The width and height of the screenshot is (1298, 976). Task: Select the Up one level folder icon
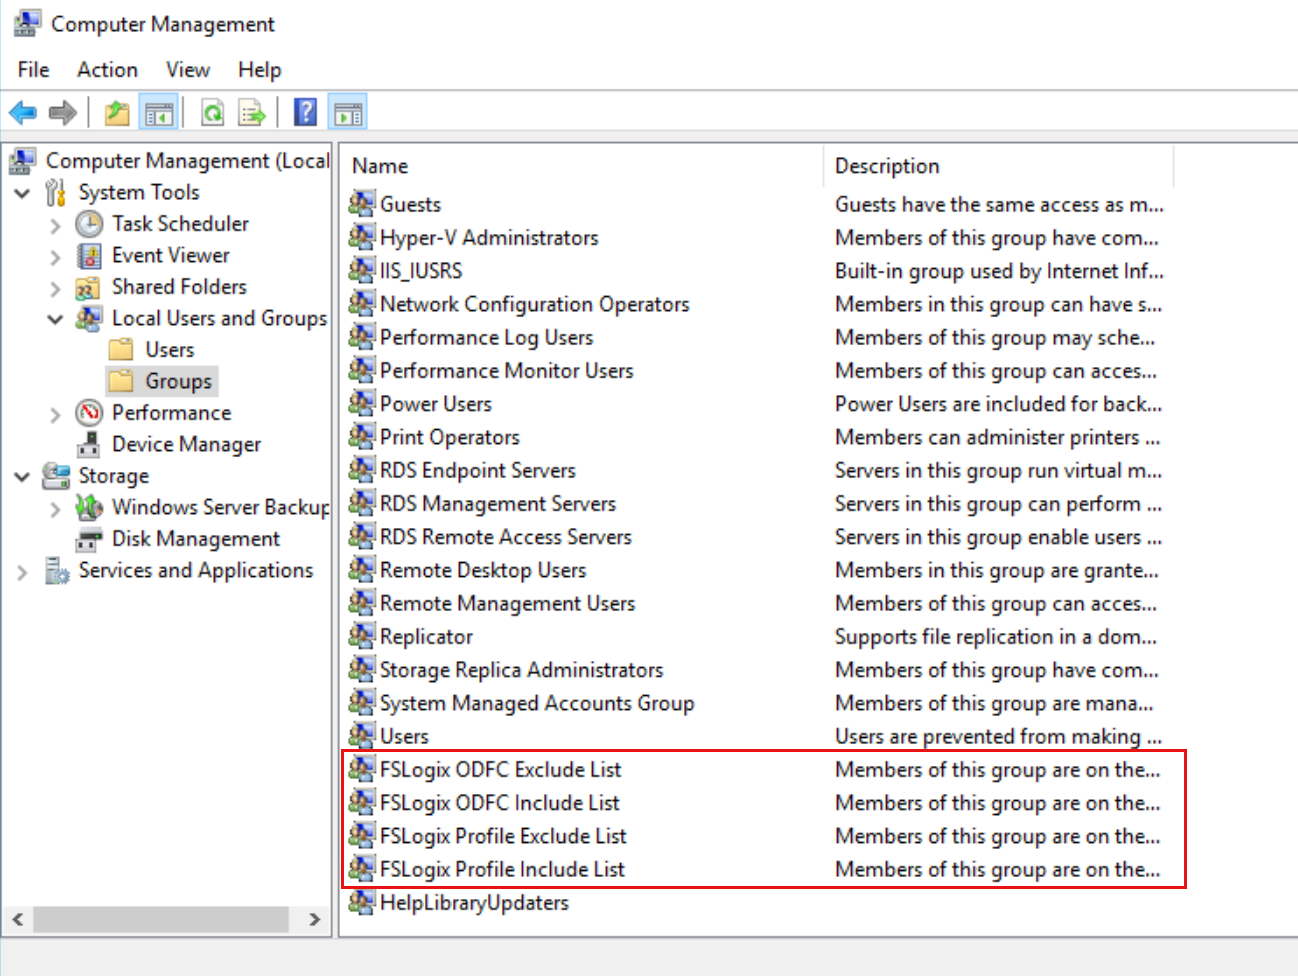[x=116, y=111]
